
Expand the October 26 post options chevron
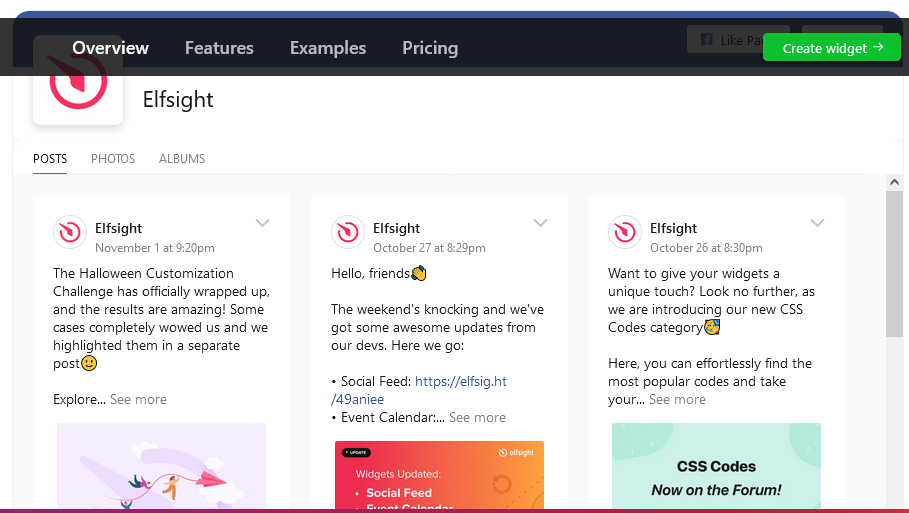(x=817, y=223)
